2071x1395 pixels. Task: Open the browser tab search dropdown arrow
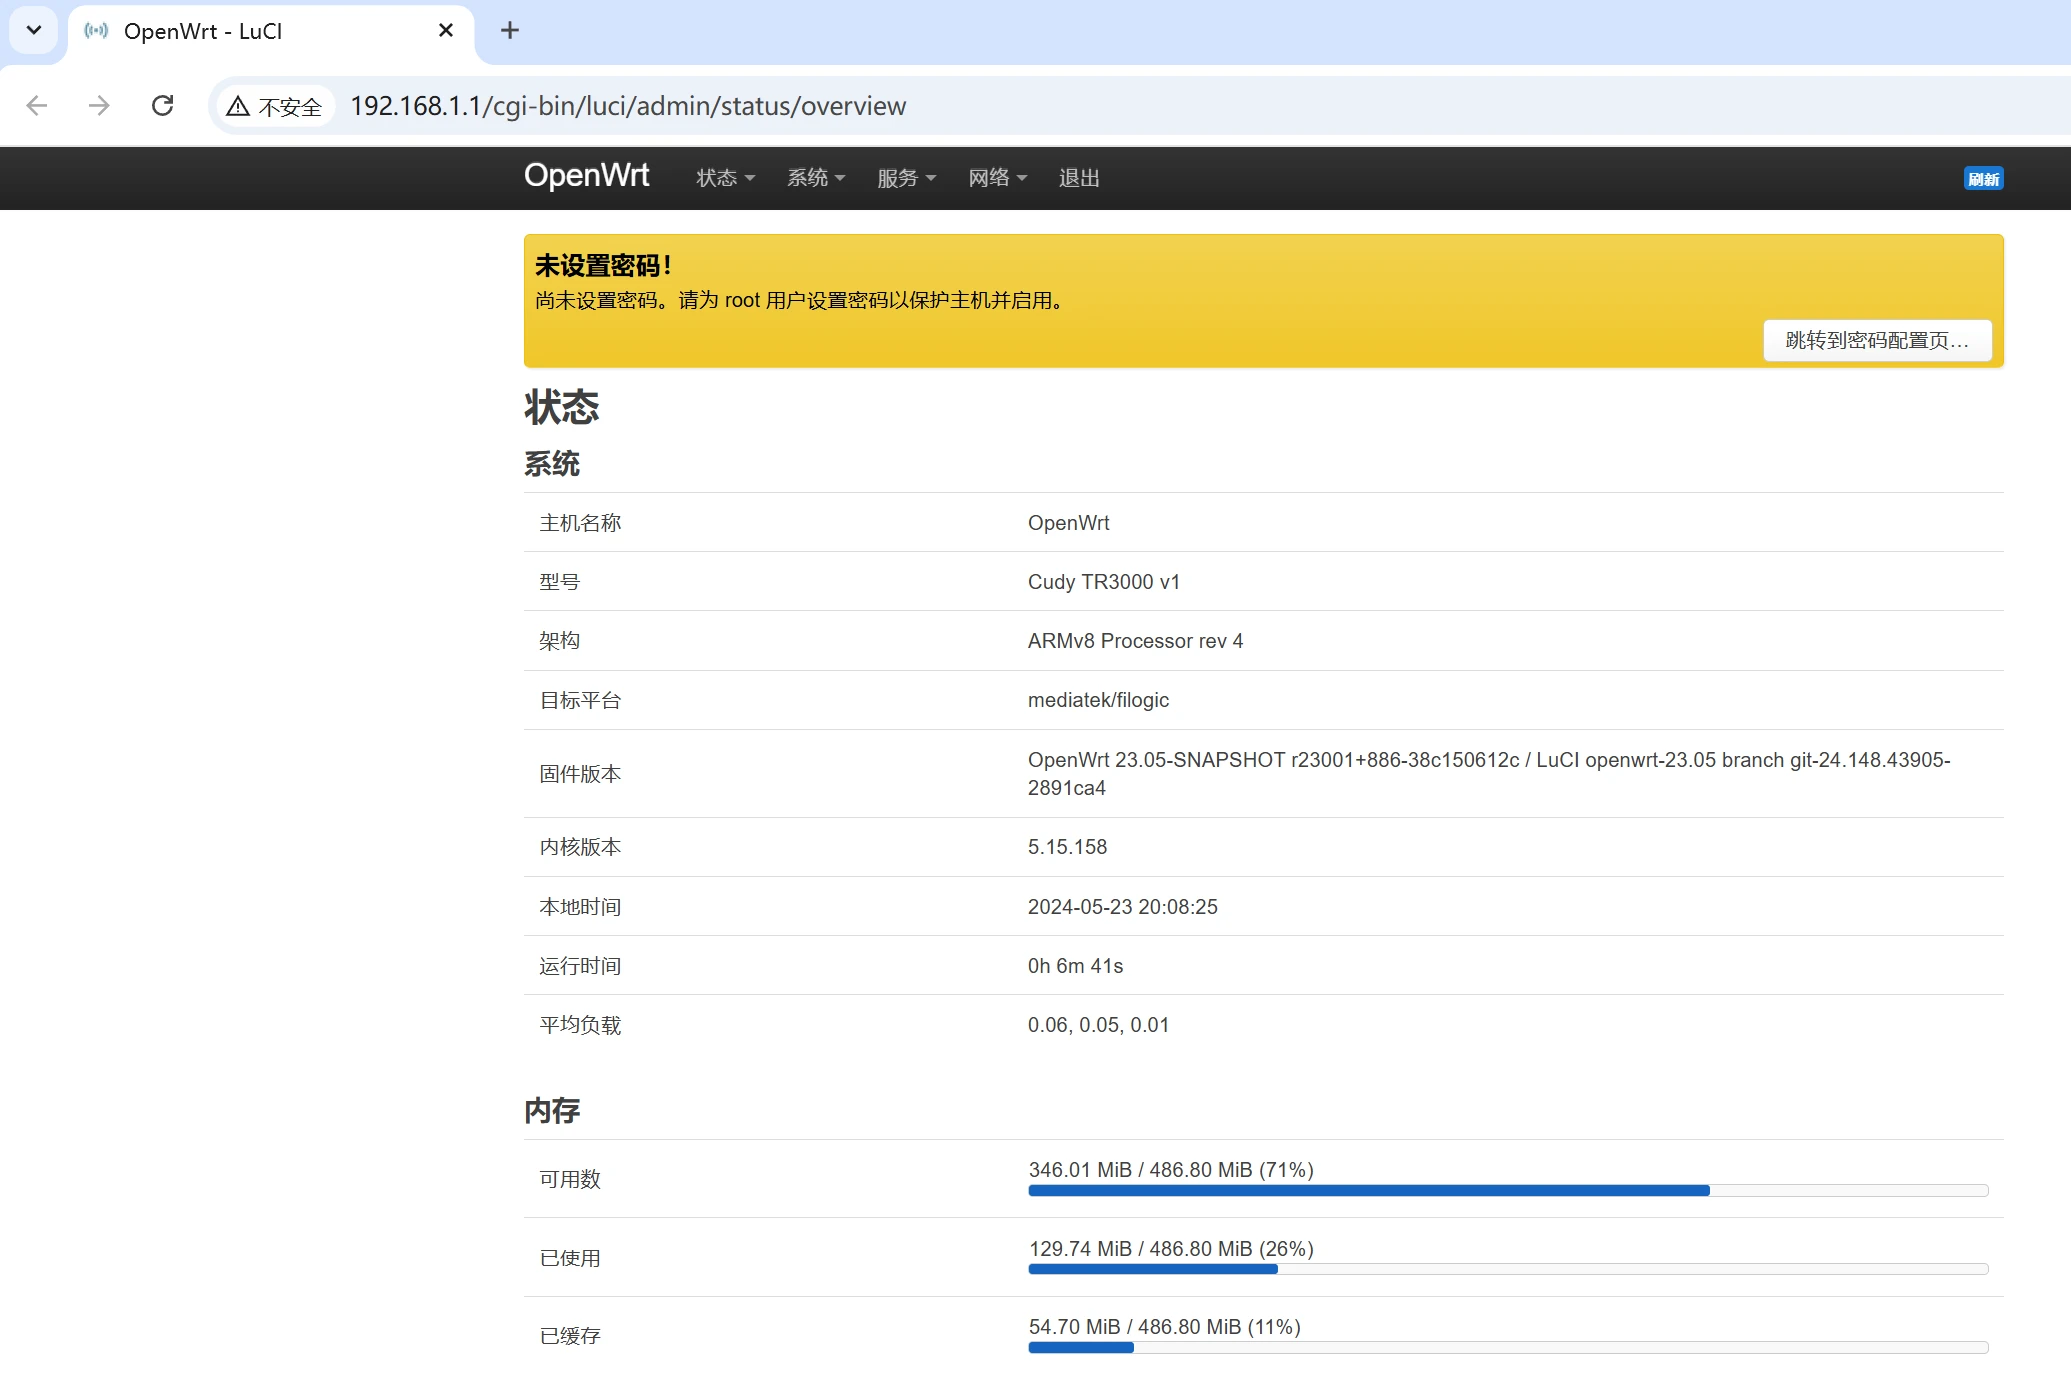(34, 30)
